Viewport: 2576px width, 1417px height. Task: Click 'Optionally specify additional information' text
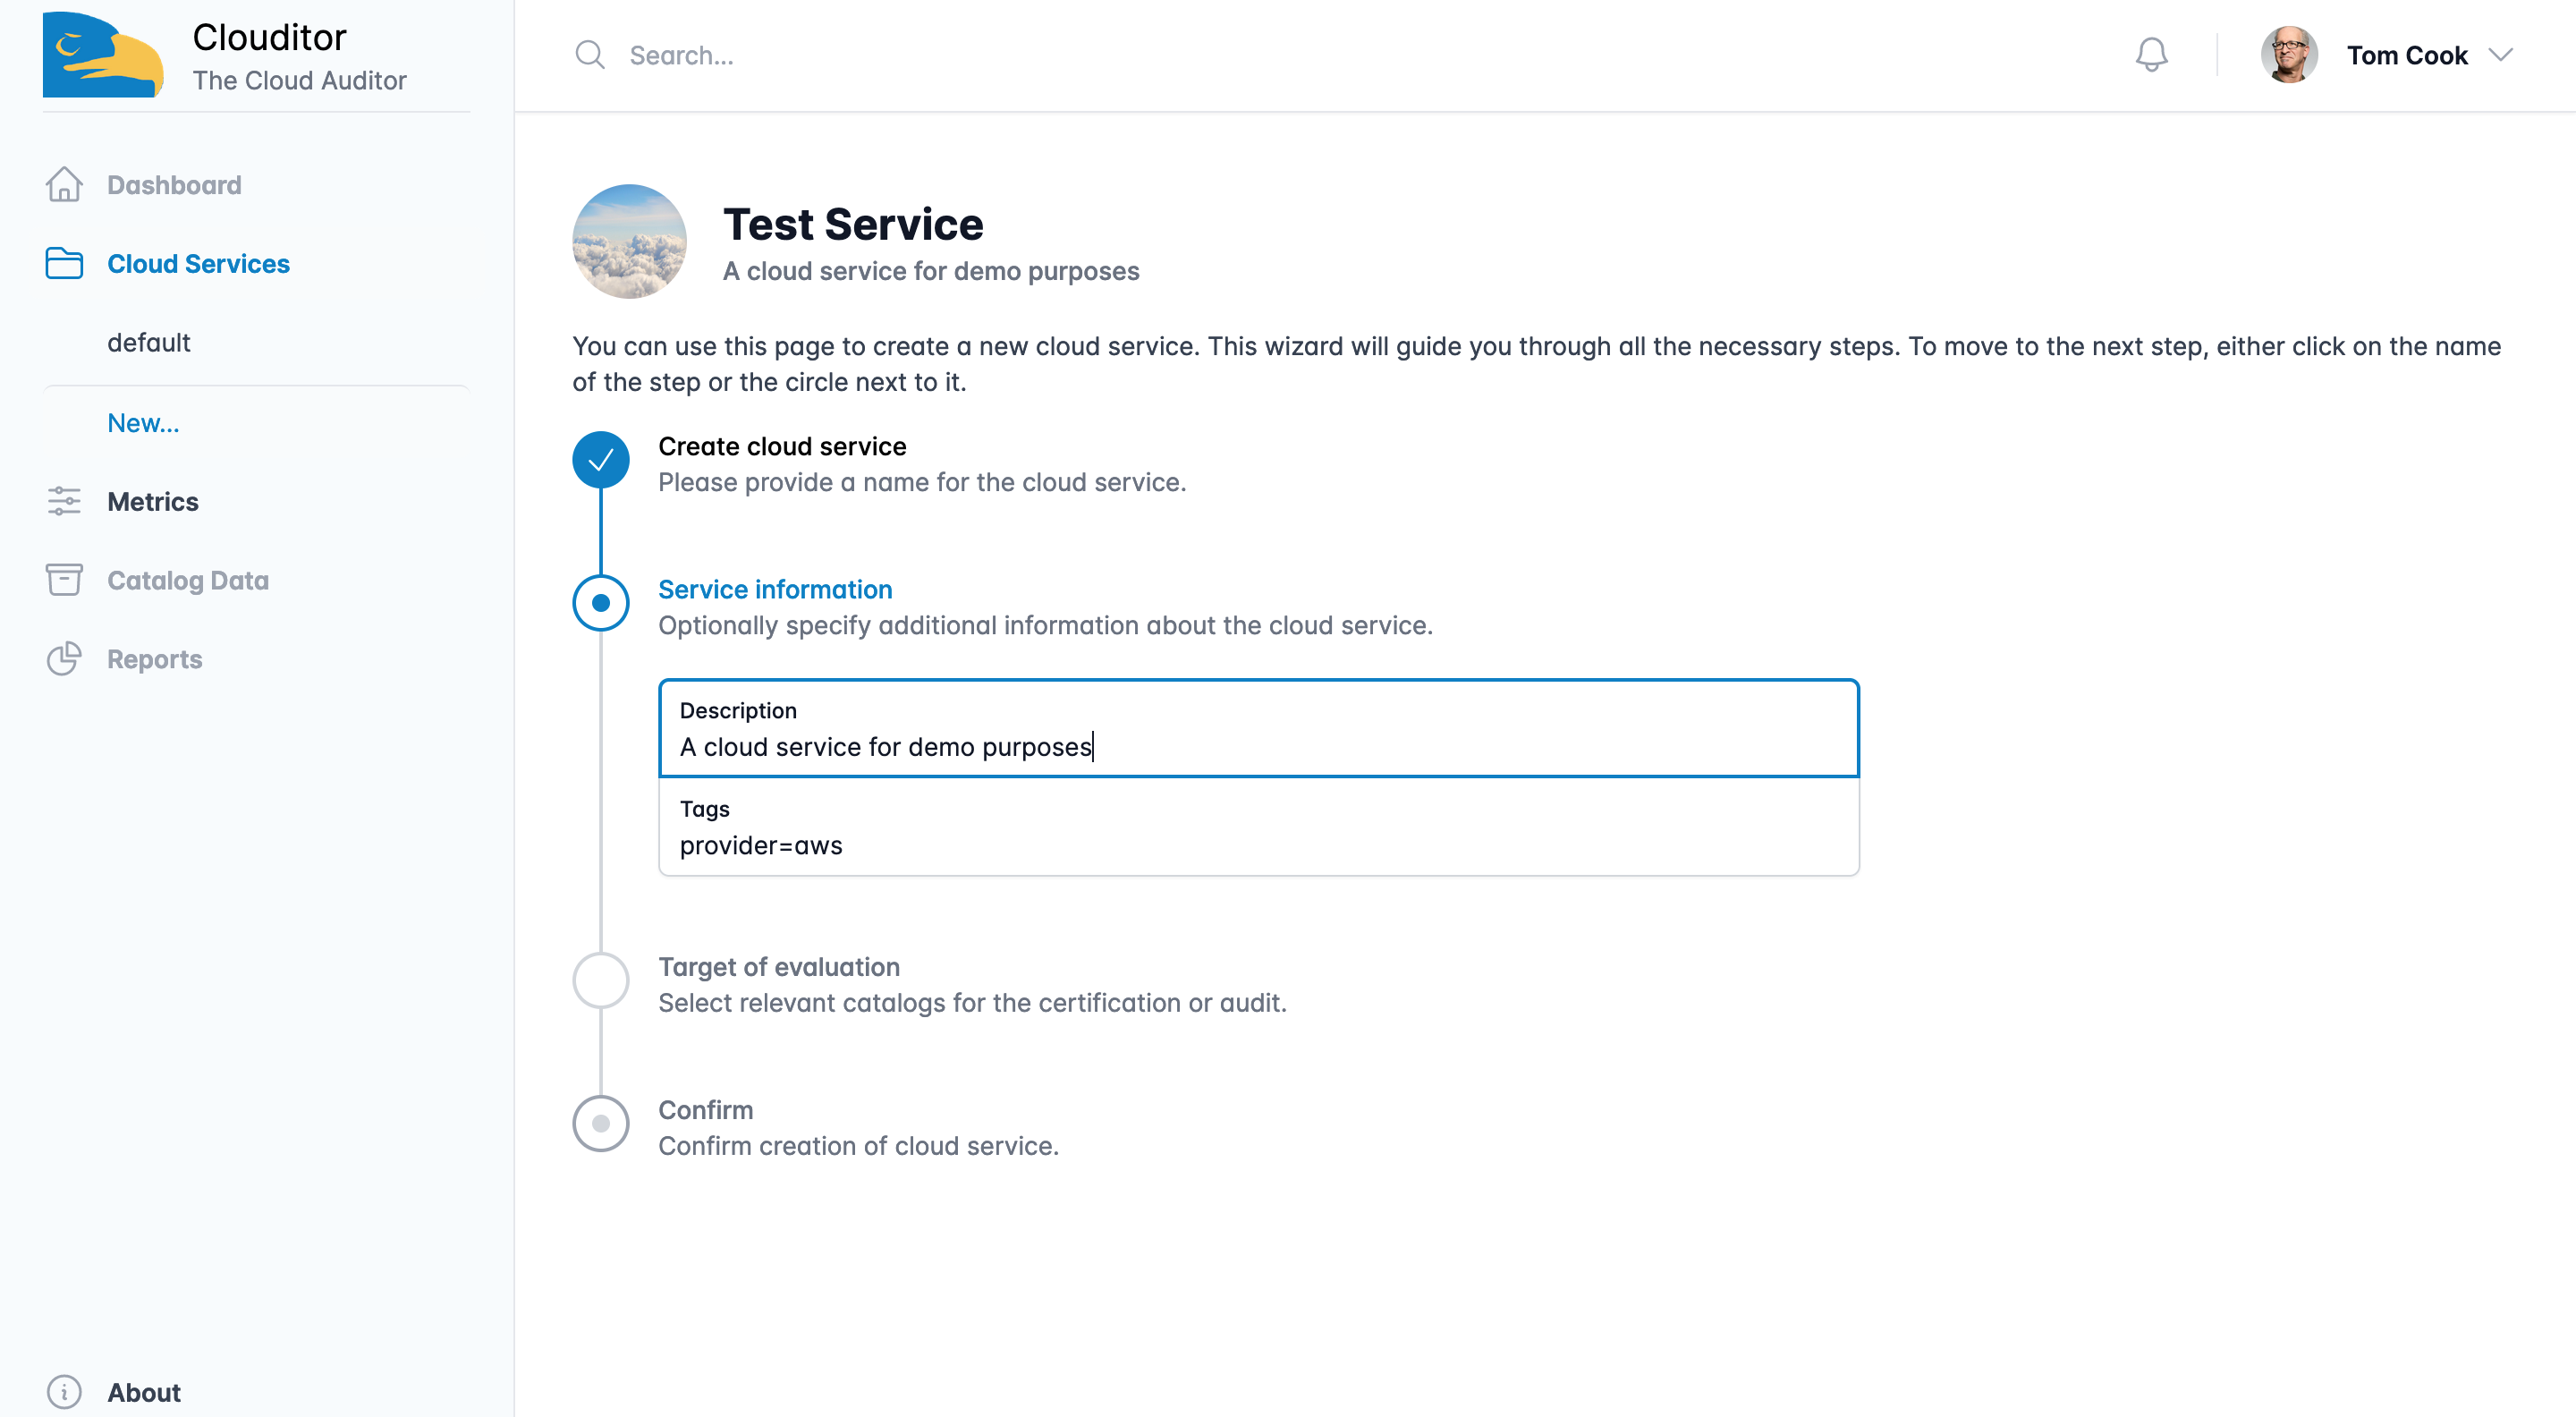(x=1045, y=625)
